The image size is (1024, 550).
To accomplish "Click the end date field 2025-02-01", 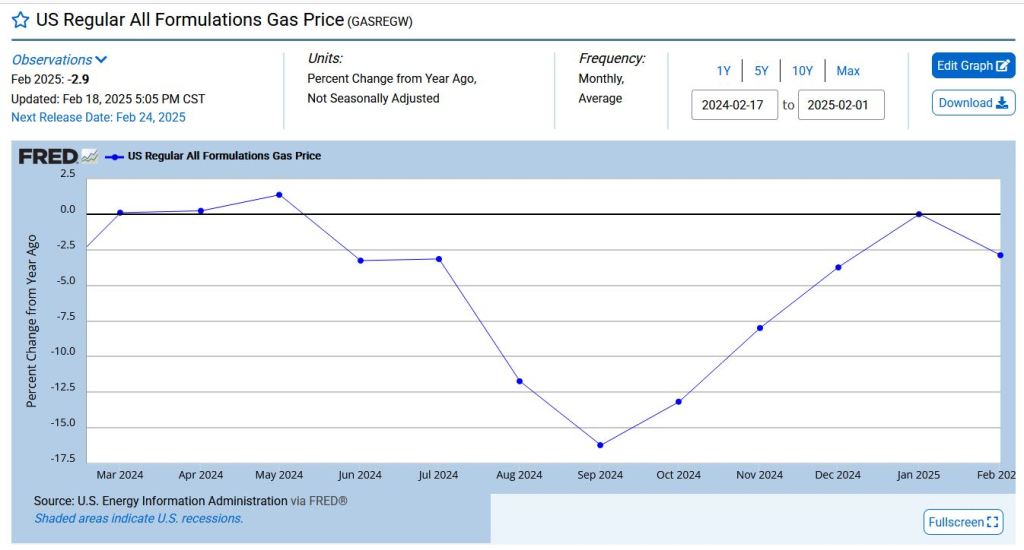I will (841, 105).
